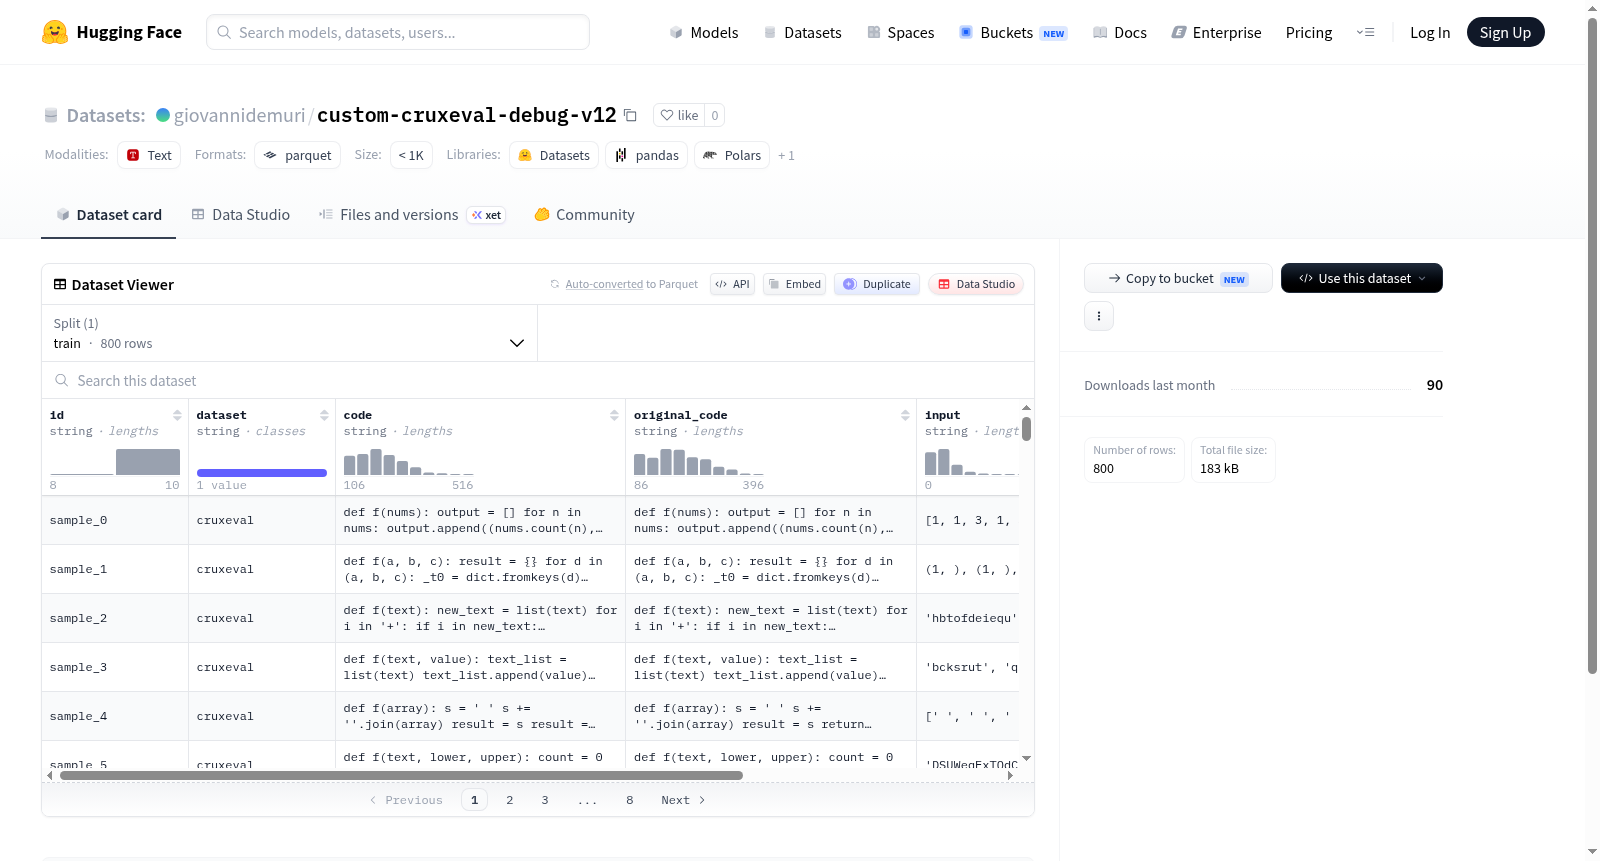Switch to Dataset card tab
Screen dimensions: 1600x861
click(108, 214)
